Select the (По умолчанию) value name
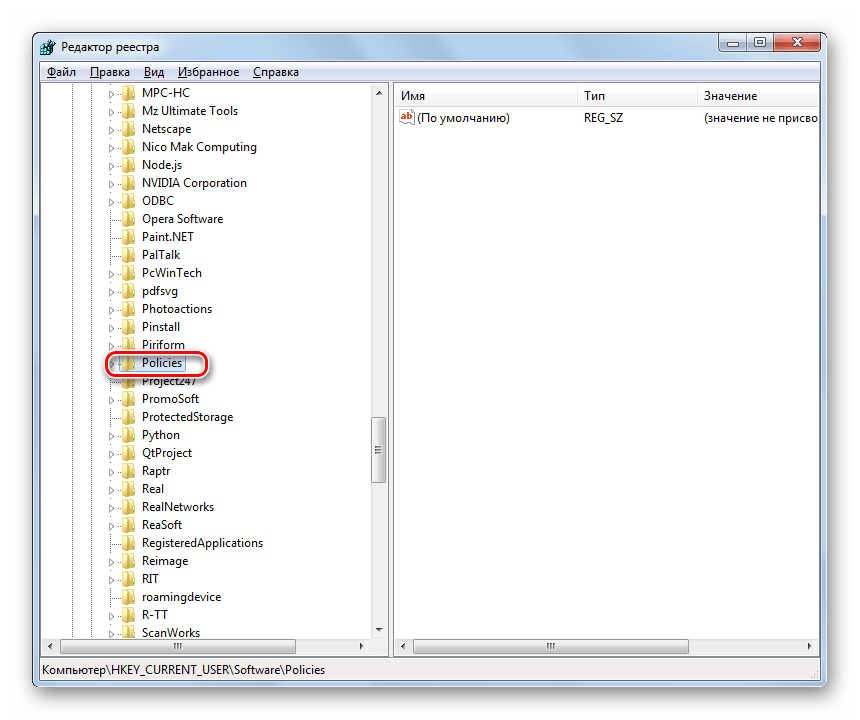 pyautogui.click(x=463, y=118)
